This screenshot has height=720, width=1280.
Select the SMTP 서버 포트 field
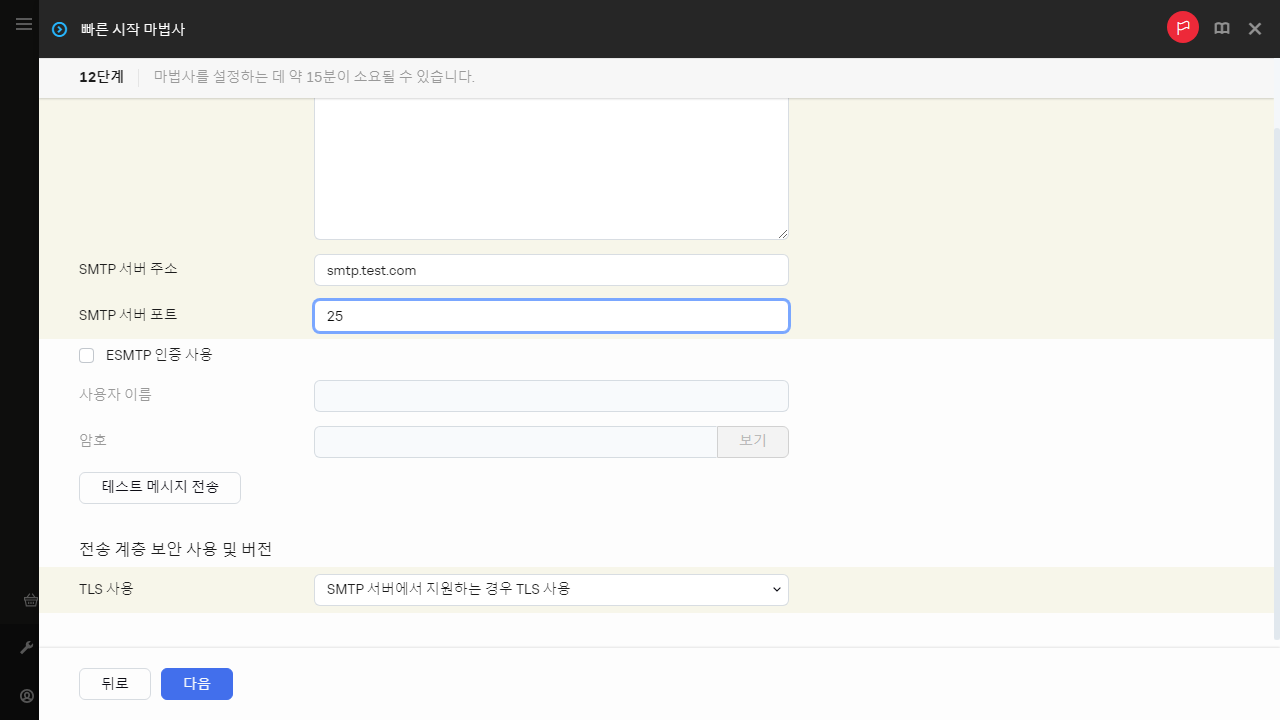click(551, 315)
